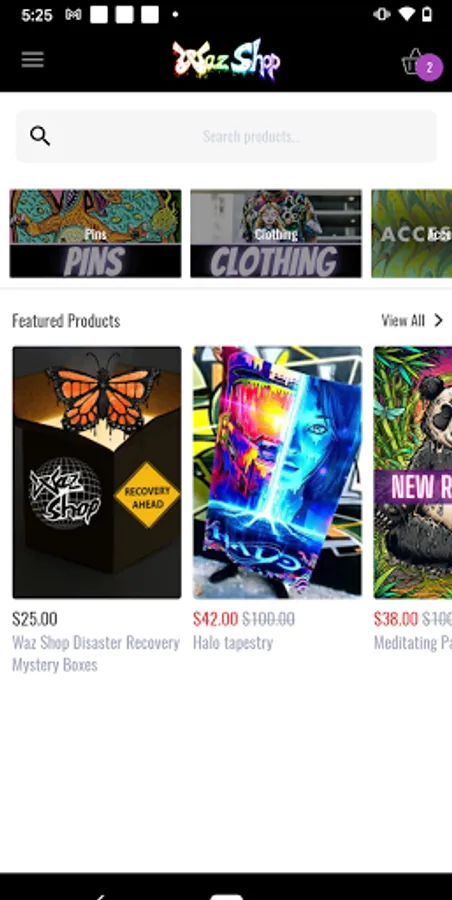Open the shopping cart basket
The height and width of the screenshot is (900, 452).
coord(412,61)
